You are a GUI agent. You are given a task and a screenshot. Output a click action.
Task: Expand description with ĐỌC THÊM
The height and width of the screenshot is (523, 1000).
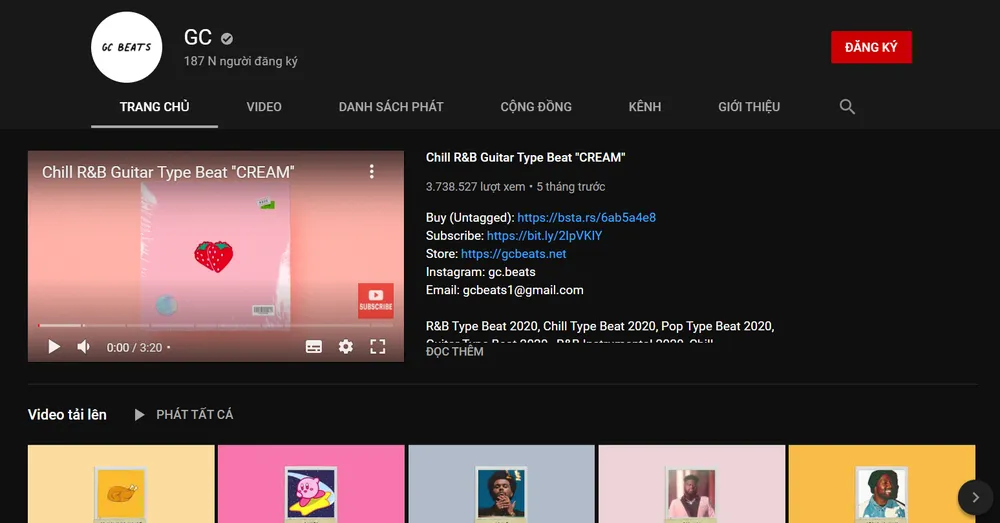pos(455,352)
